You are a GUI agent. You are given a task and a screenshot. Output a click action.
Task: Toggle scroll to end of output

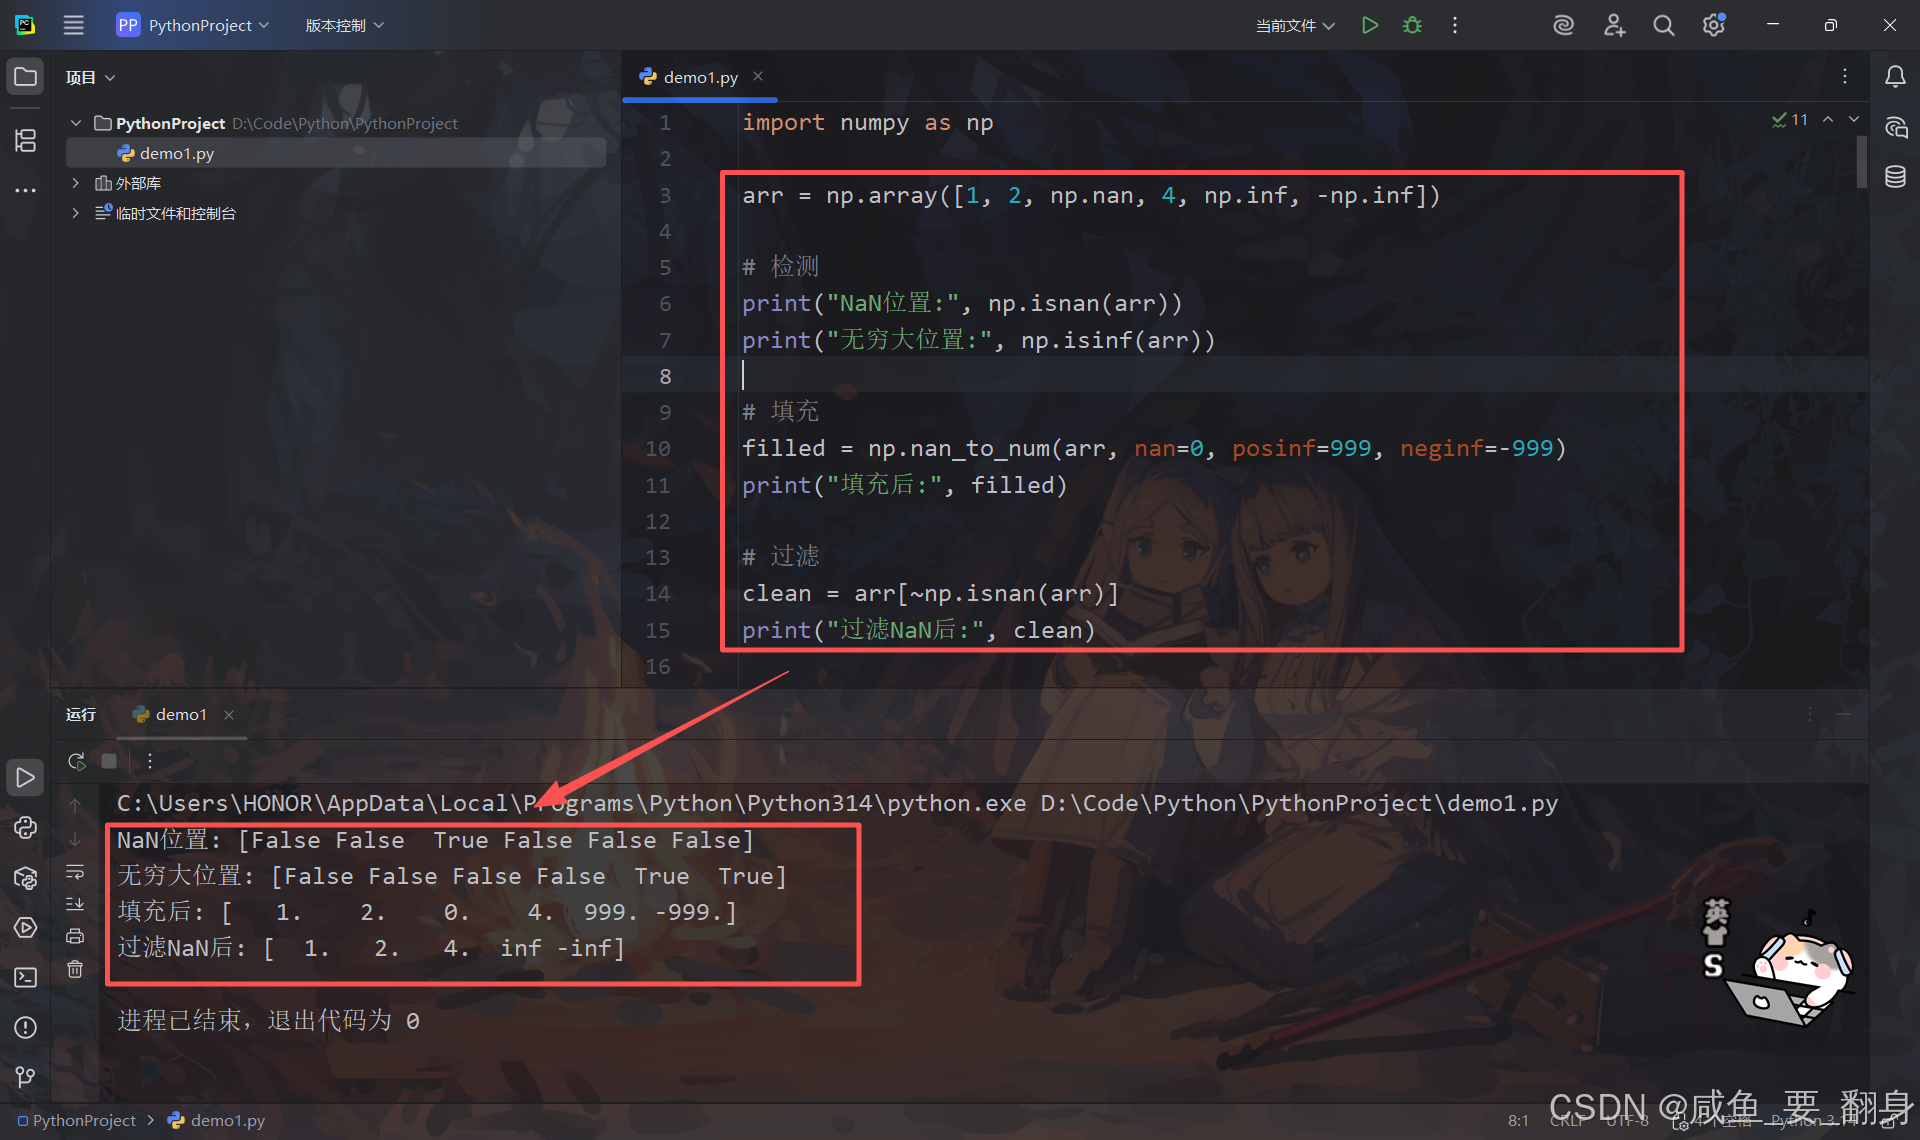pos(75,904)
